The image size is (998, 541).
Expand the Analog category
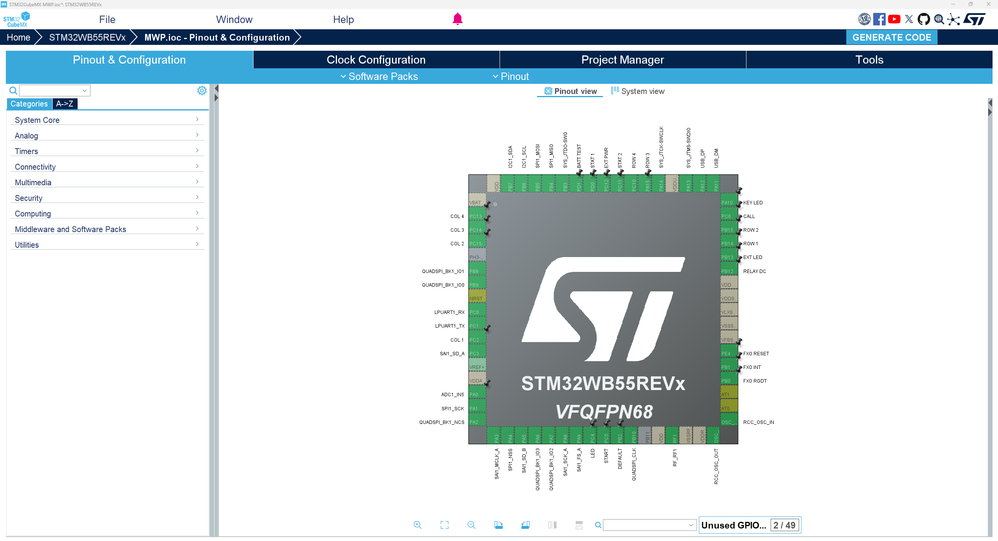[x=107, y=136]
